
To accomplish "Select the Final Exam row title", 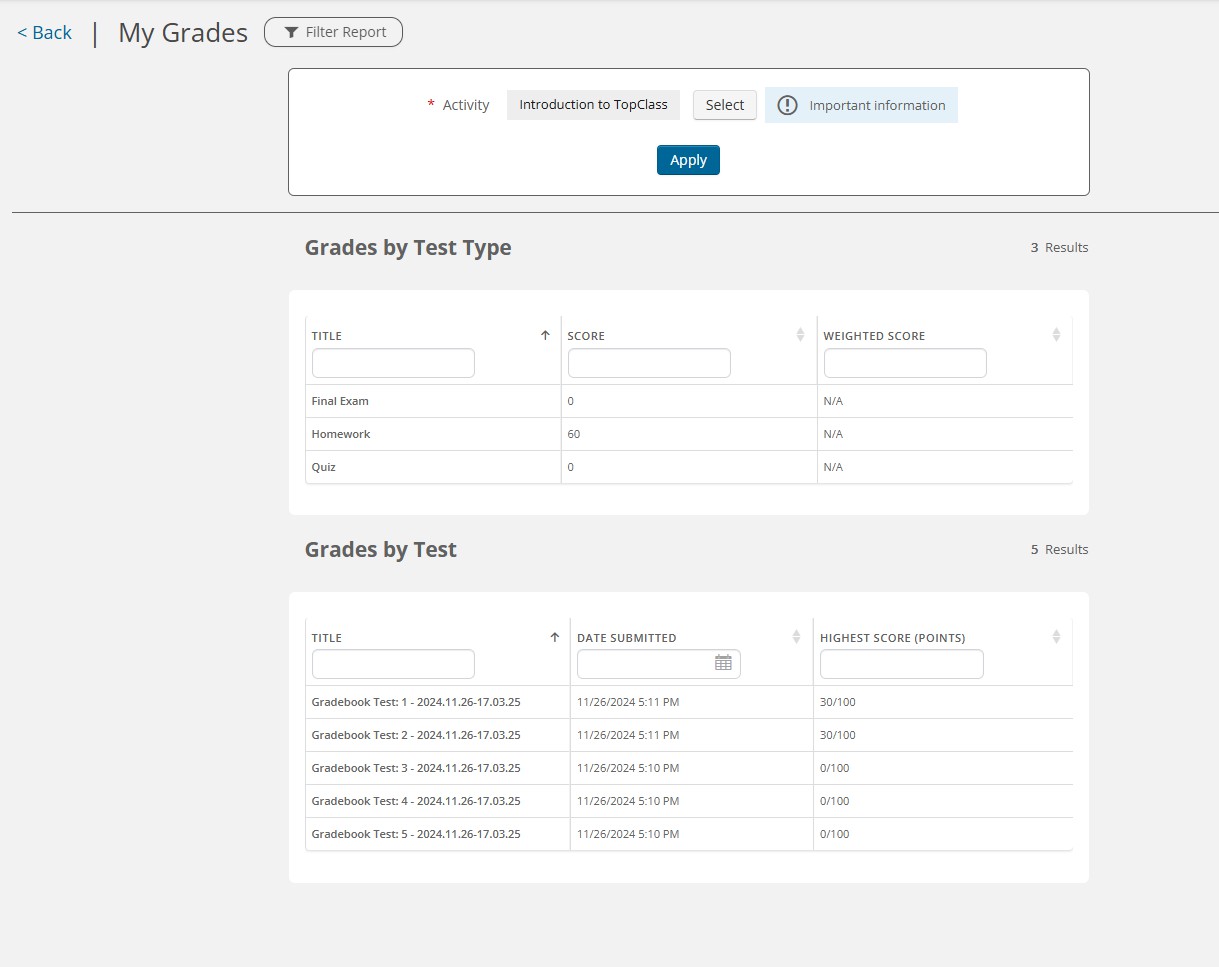I will pyautogui.click(x=340, y=401).
